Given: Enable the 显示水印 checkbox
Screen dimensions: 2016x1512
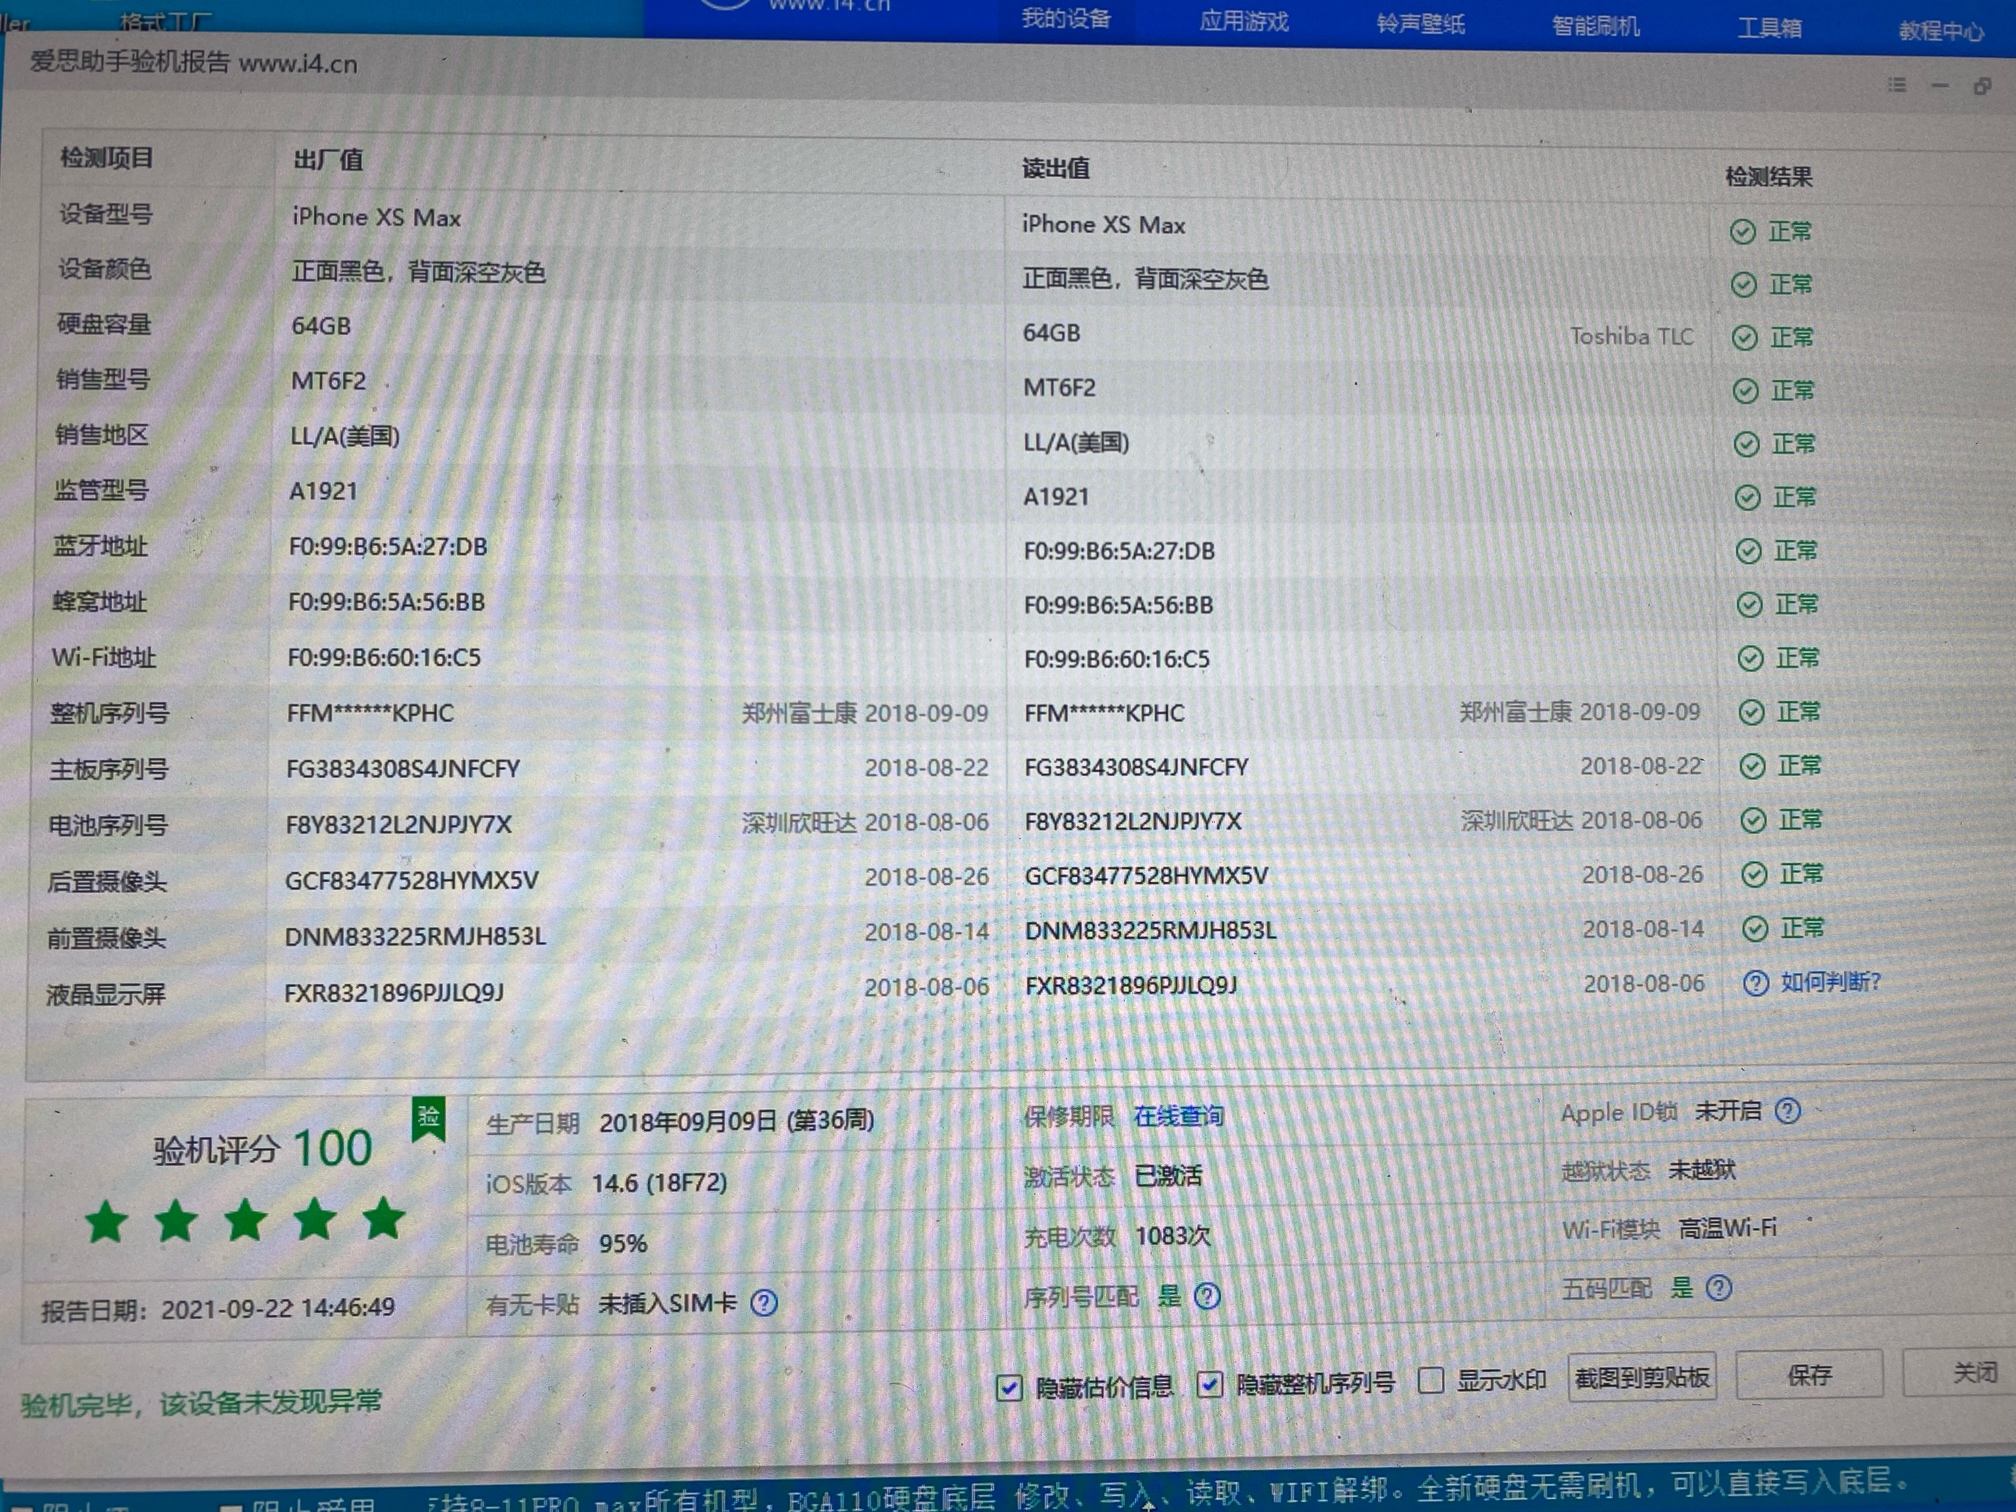Looking at the screenshot, I should pos(1431,1381).
